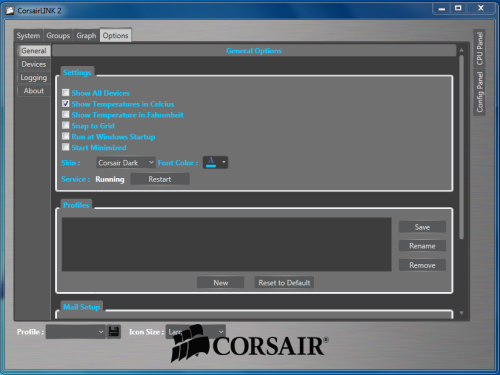Restart the Corsair service

(160, 179)
